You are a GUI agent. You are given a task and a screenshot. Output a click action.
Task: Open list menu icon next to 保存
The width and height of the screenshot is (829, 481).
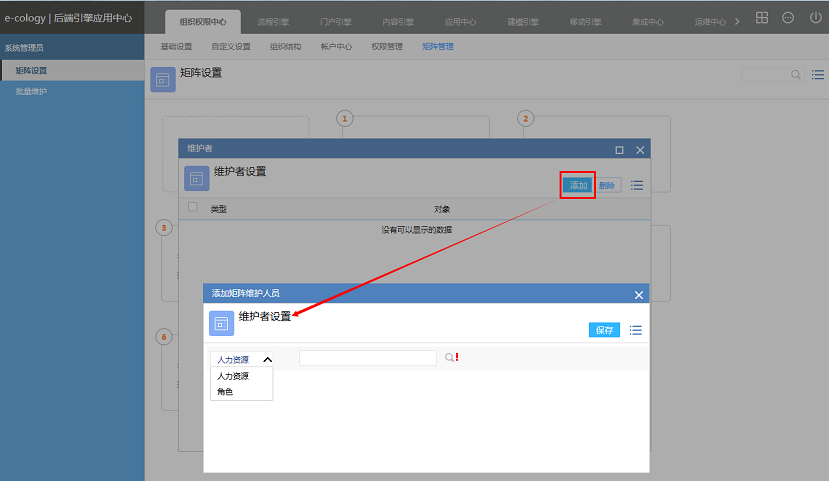[635, 330]
